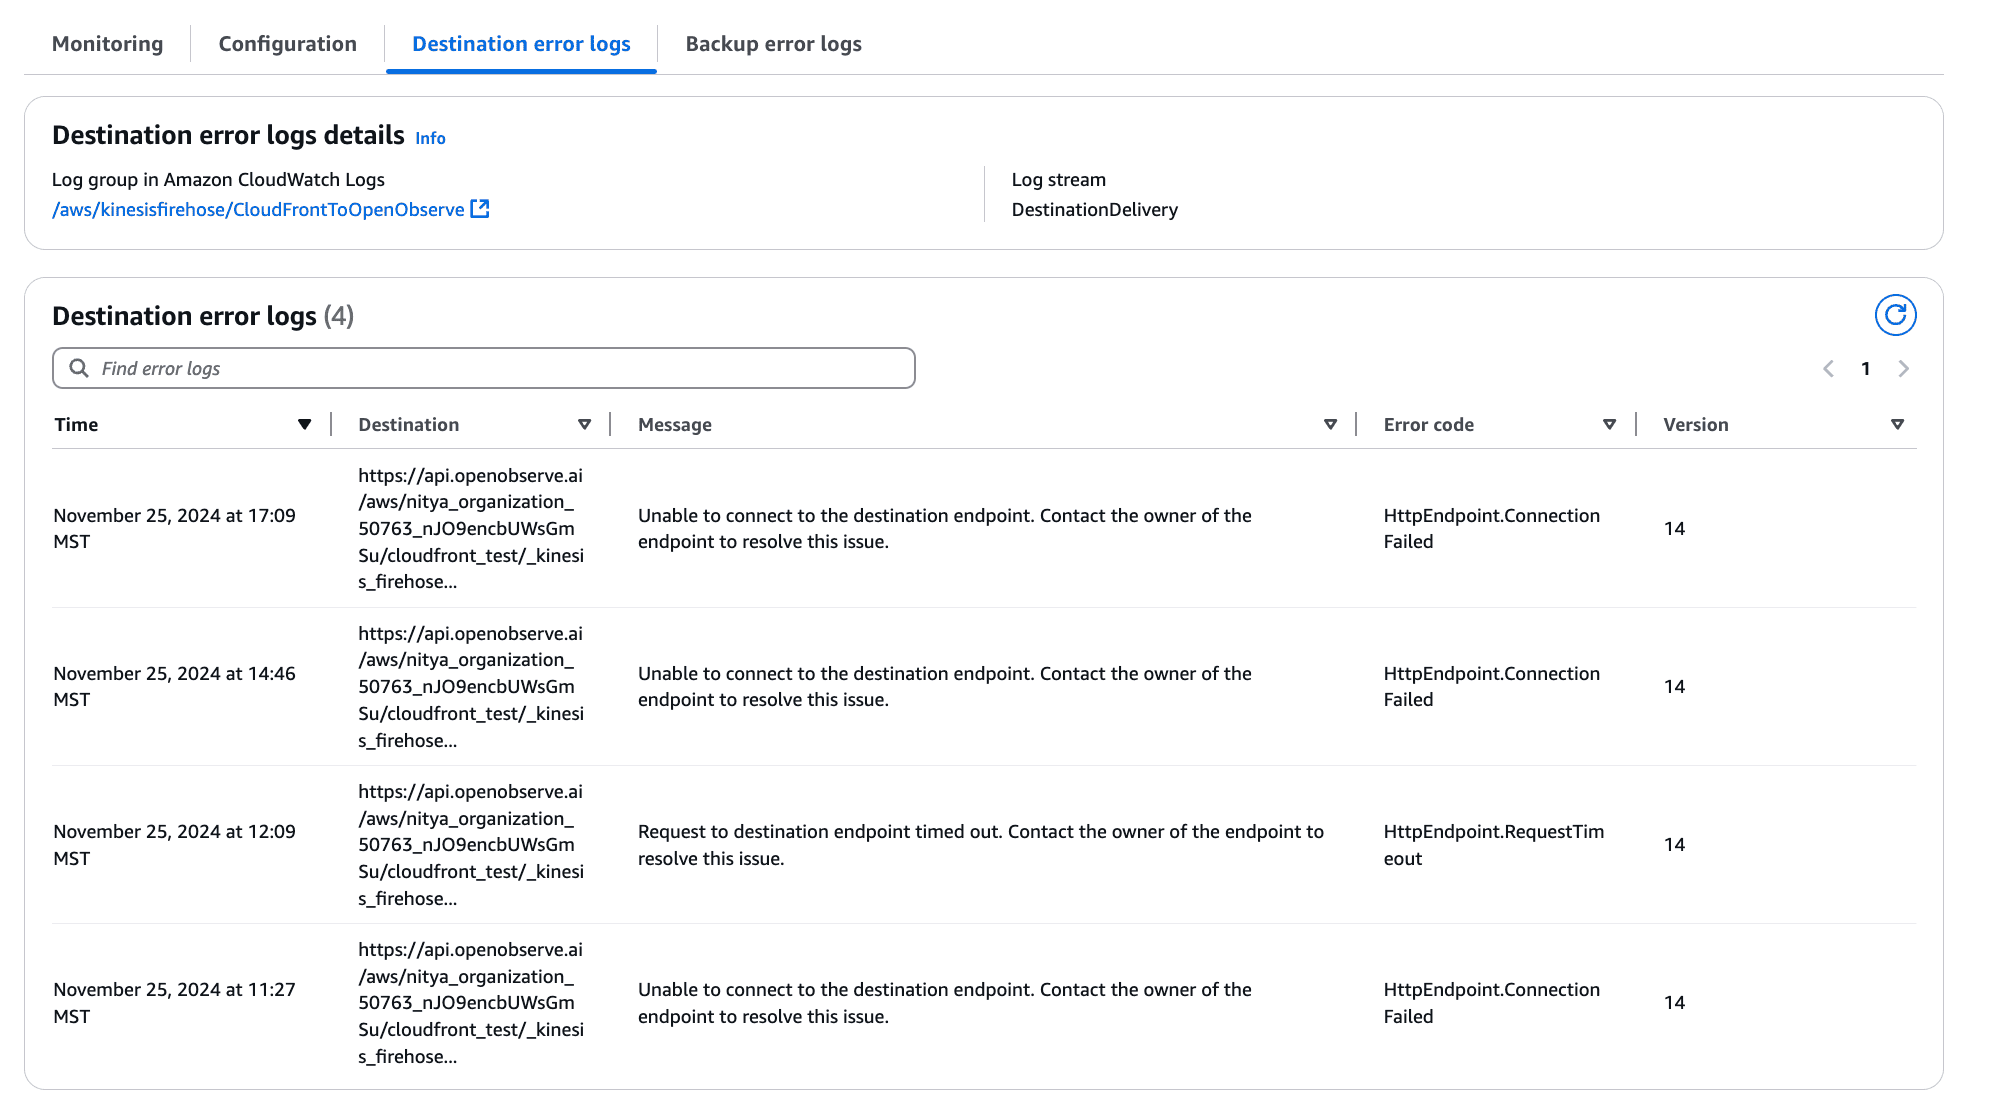Select the Destination error logs tab
The height and width of the screenshot is (1106, 2010).
pyautogui.click(x=520, y=43)
